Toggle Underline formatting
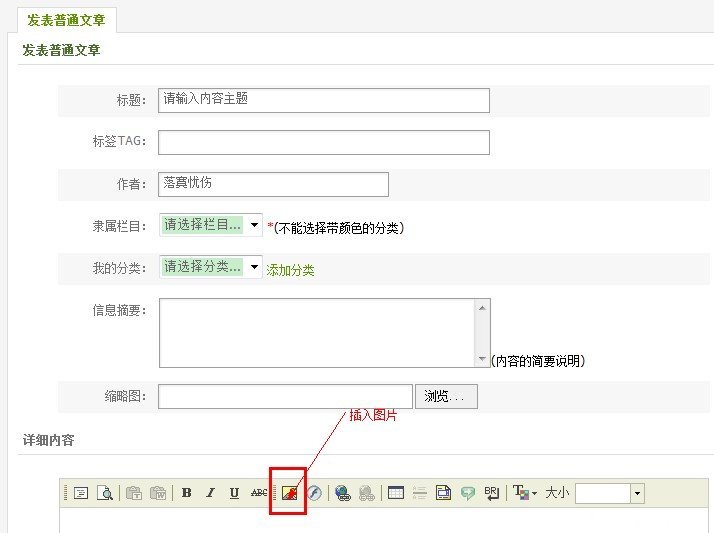Image resolution: width=714 pixels, height=533 pixels. (234, 492)
